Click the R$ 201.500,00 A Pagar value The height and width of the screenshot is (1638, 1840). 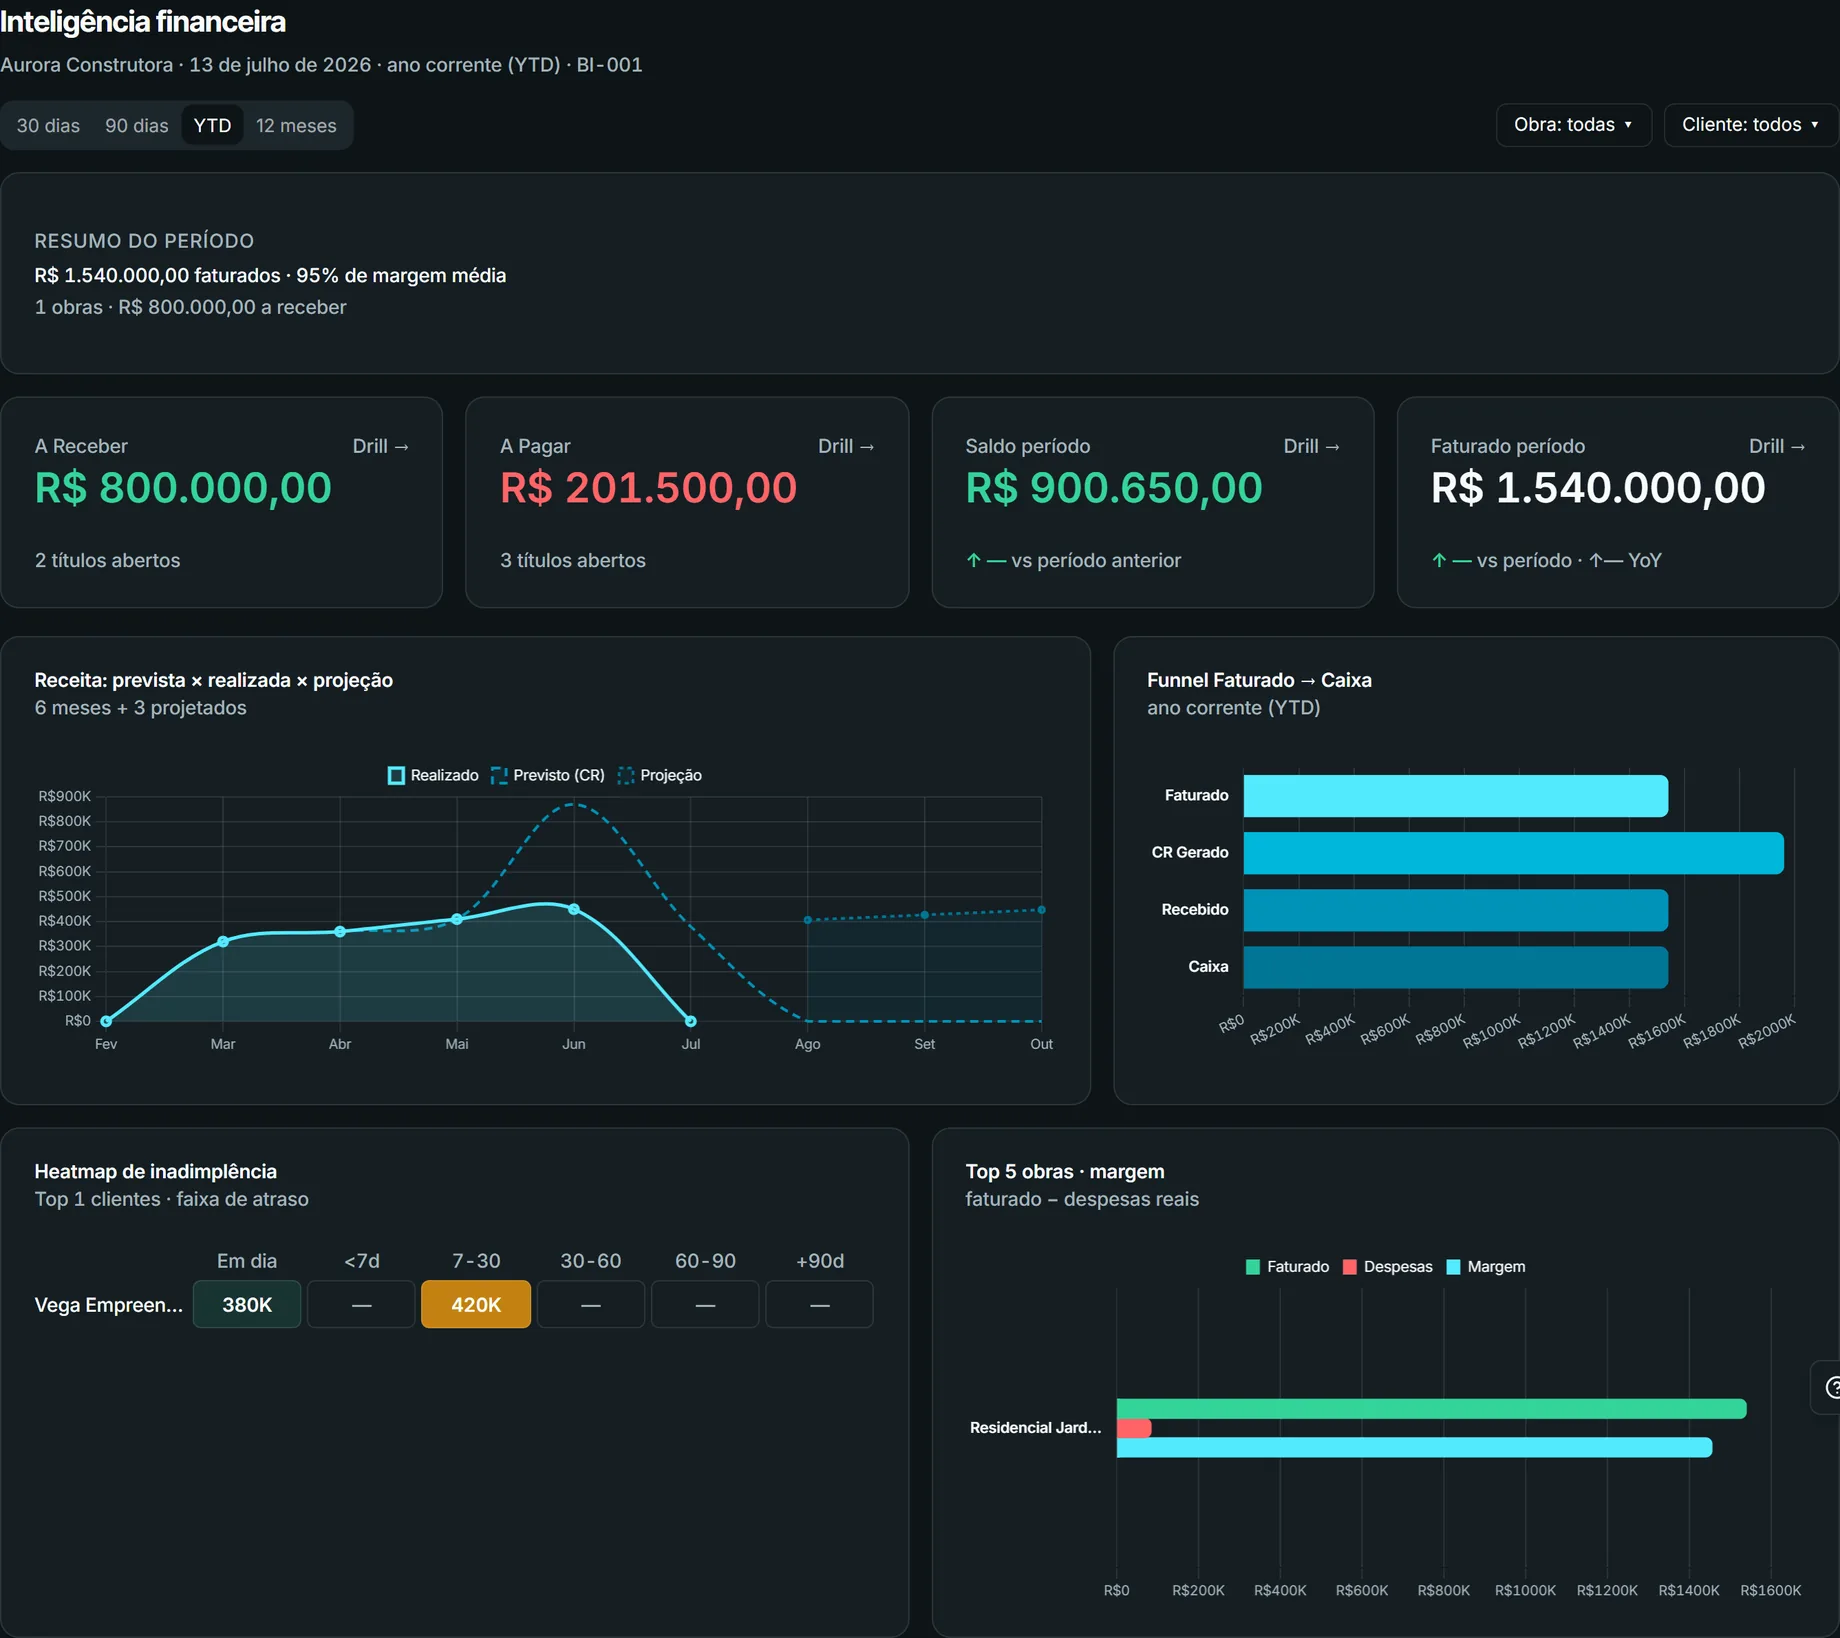coord(648,488)
